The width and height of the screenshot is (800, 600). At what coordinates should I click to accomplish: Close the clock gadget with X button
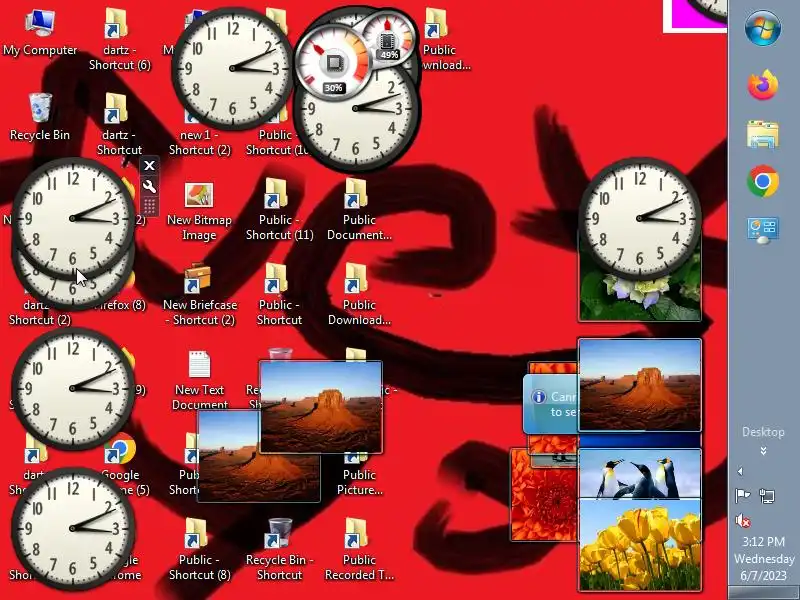click(x=149, y=165)
